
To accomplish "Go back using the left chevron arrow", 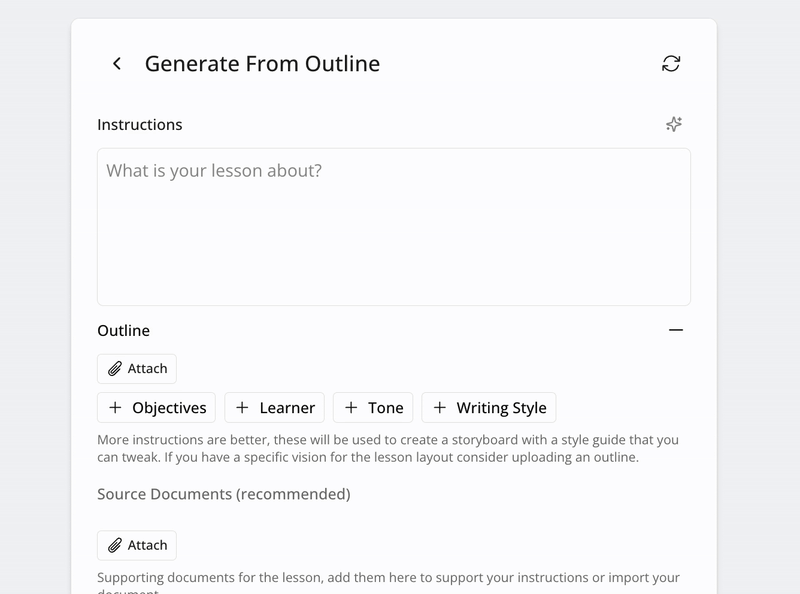I will 117,64.
